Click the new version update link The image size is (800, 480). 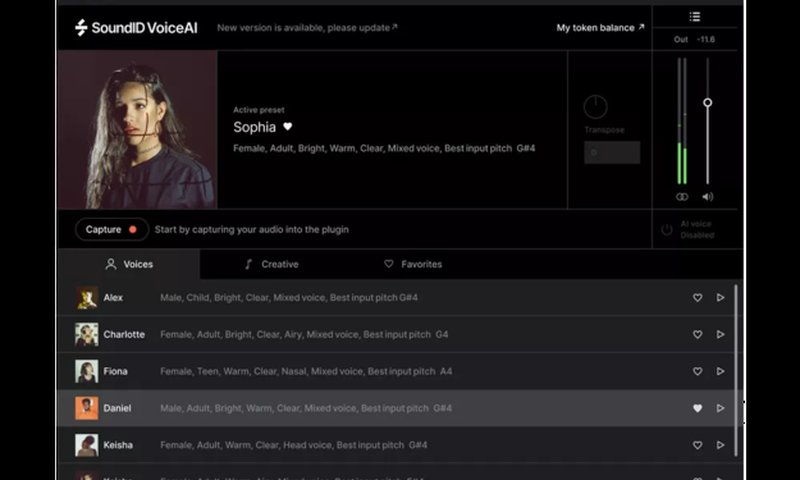[x=307, y=28]
